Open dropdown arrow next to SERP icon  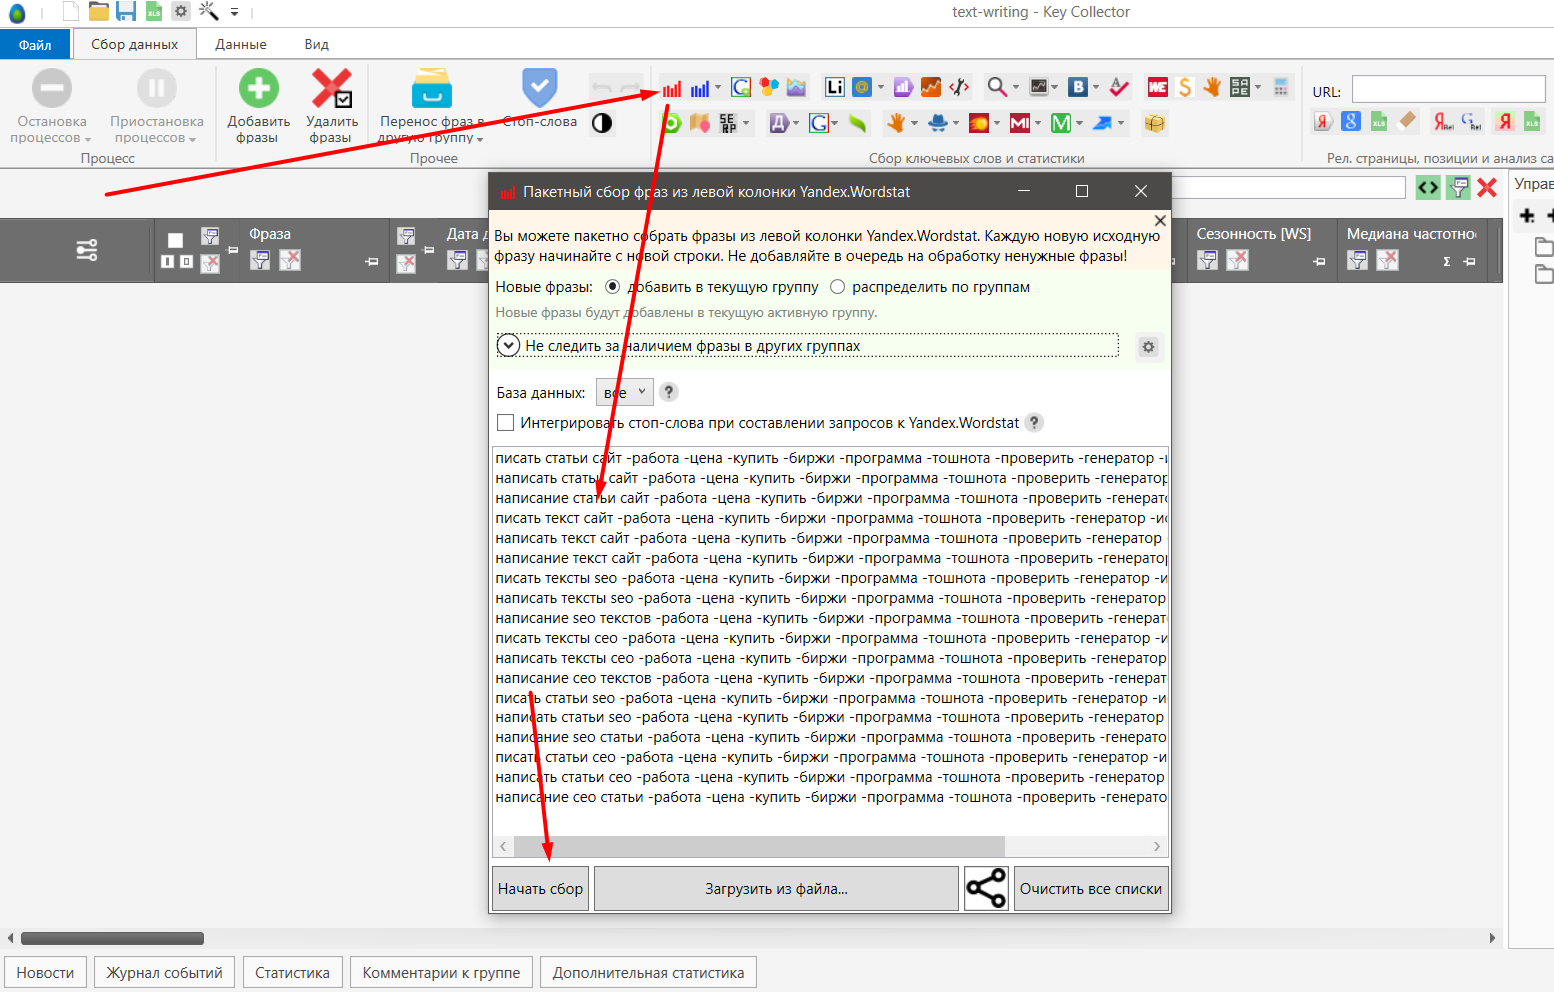tap(746, 123)
